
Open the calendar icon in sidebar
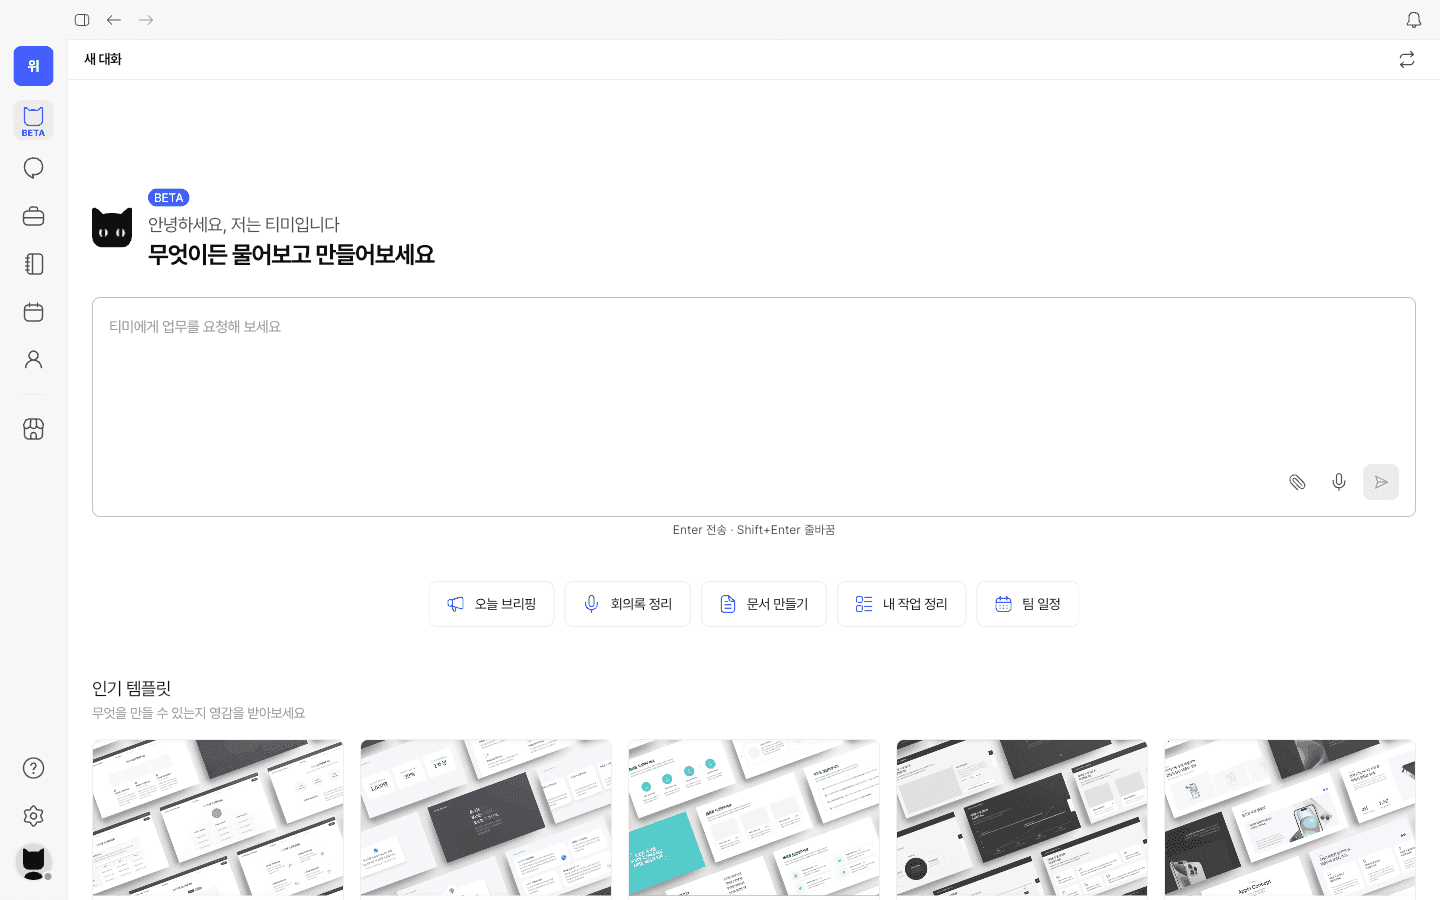33,312
